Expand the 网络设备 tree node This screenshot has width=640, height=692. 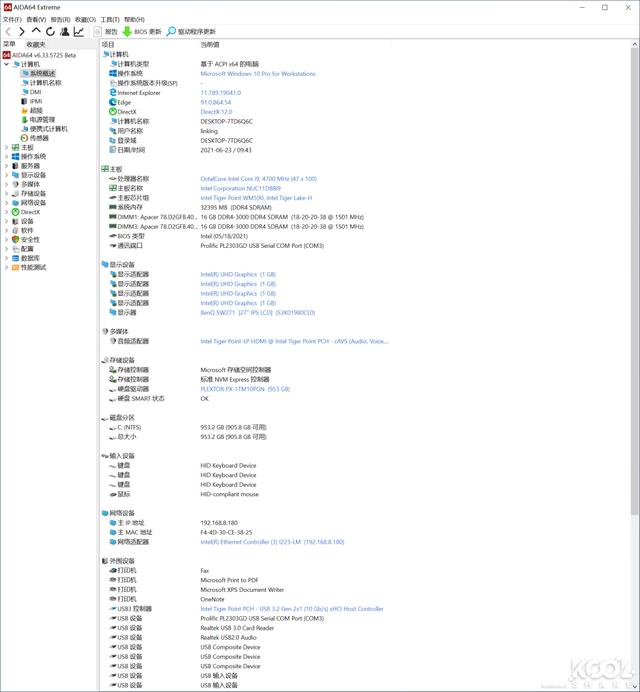click(7, 203)
